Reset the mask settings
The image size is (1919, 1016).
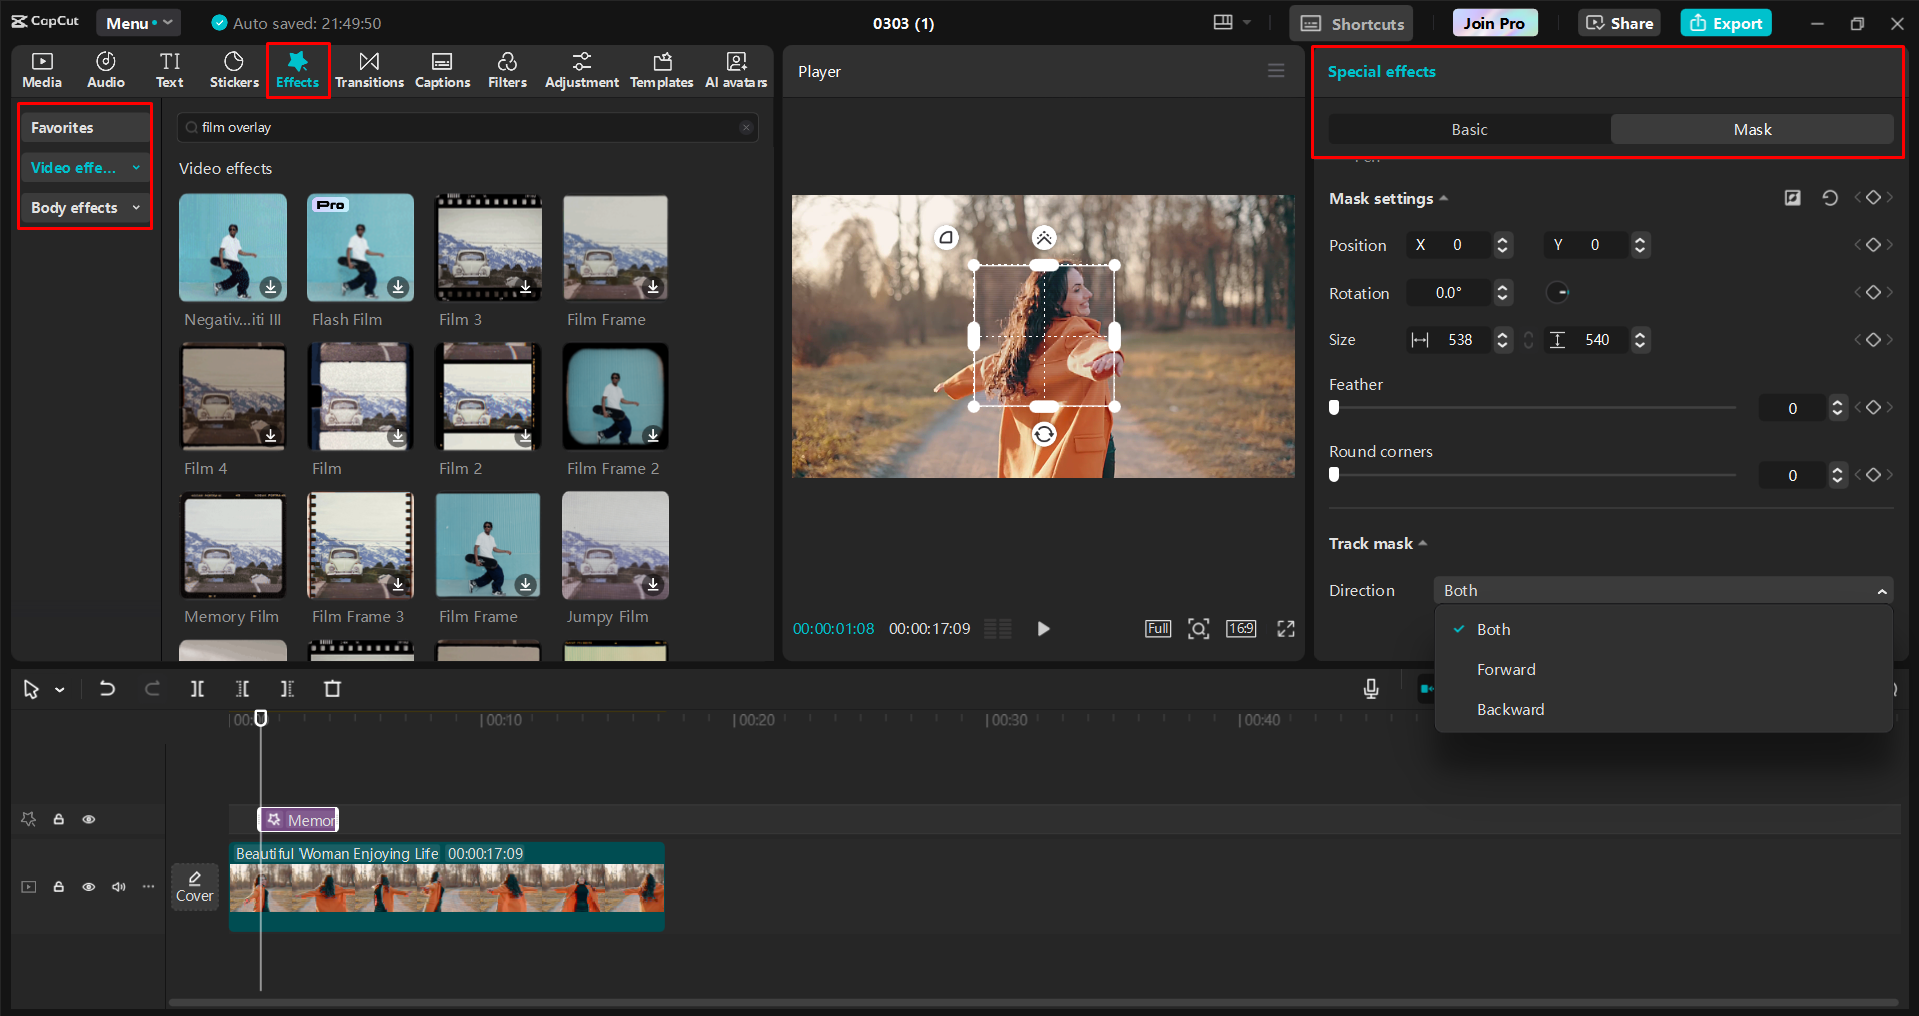[x=1829, y=198]
